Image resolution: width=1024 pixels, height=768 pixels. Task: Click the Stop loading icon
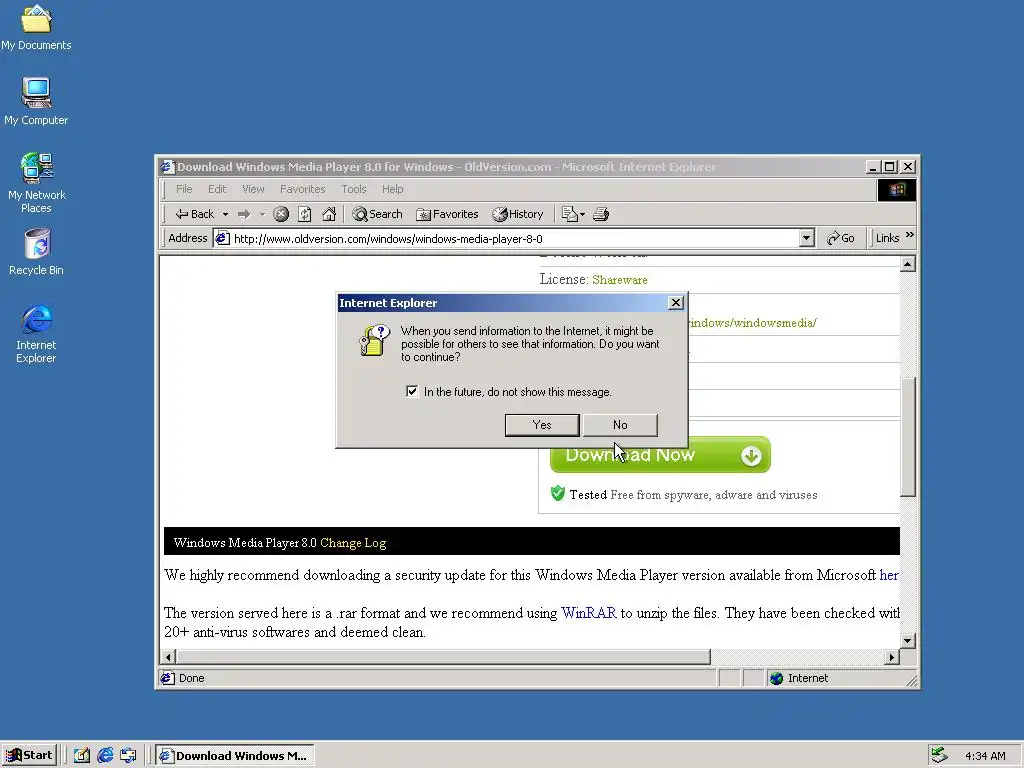tap(281, 214)
